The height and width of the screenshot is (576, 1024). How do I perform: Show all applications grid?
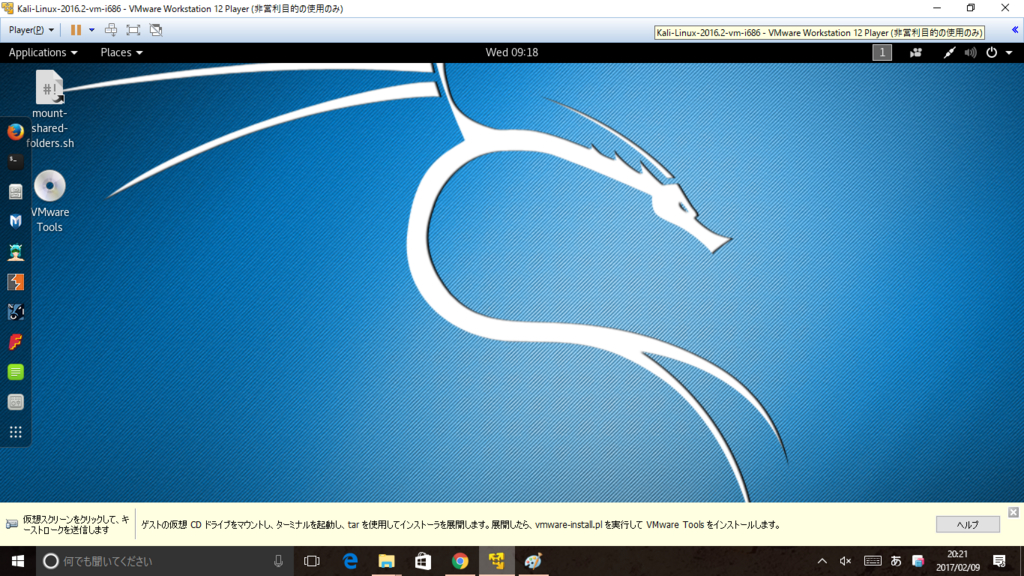point(16,432)
